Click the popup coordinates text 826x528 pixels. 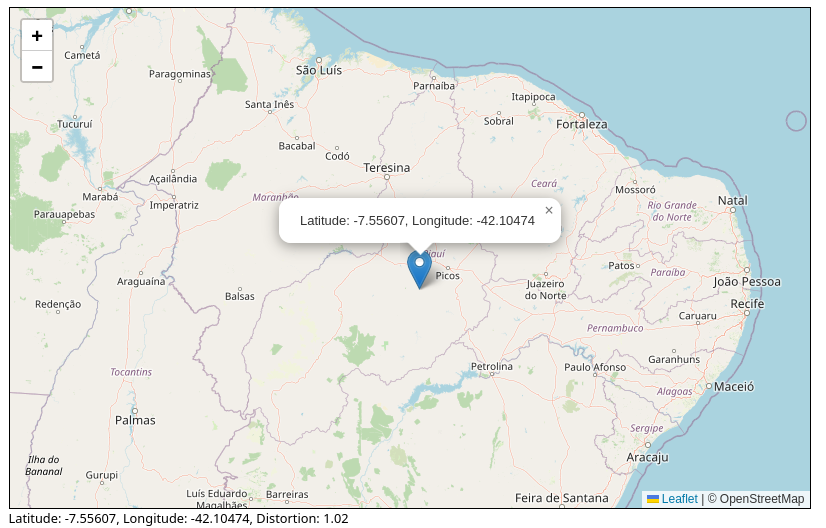coord(417,220)
